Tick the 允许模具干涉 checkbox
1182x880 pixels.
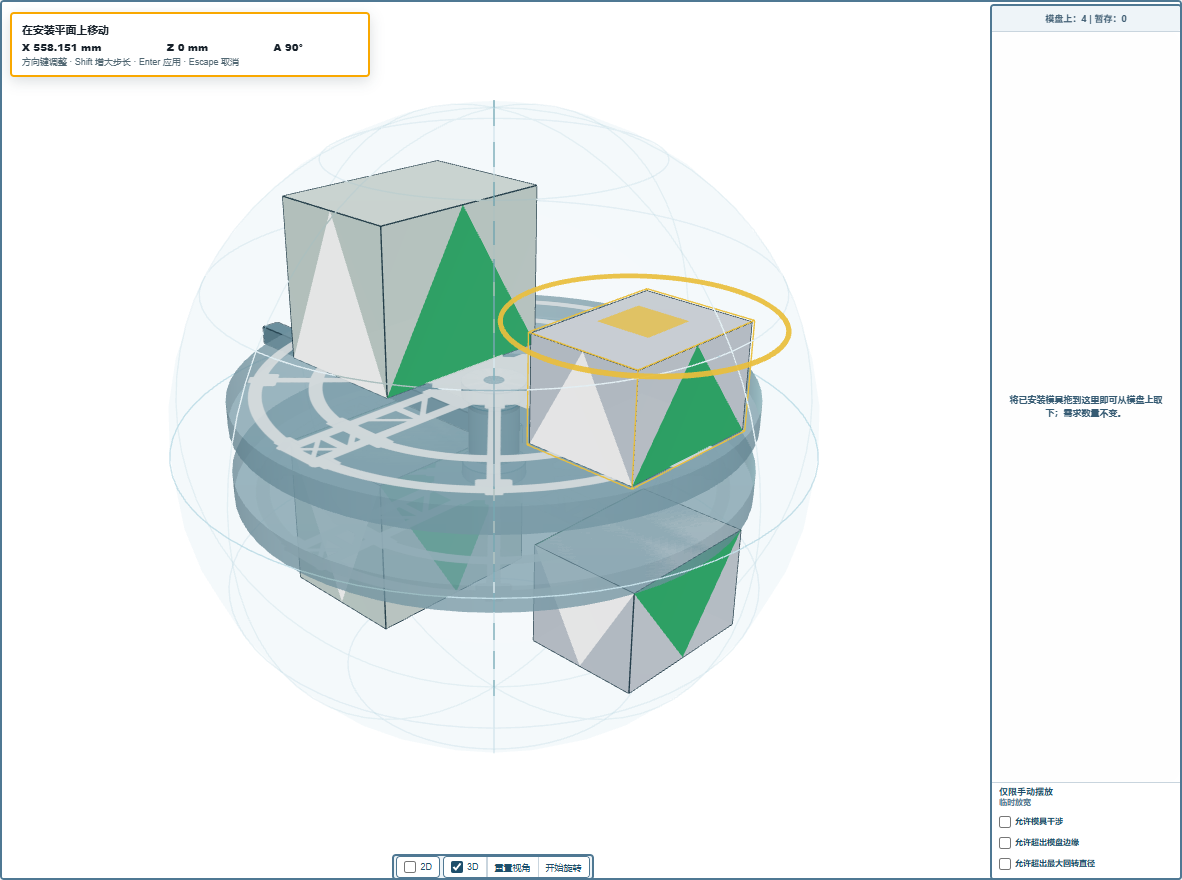coord(1005,822)
